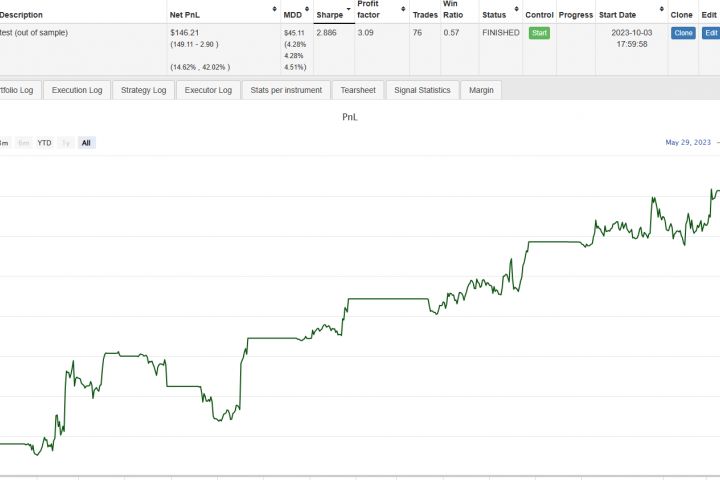Select the 1y chart range
The height and width of the screenshot is (480, 720).
click(66, 143)
